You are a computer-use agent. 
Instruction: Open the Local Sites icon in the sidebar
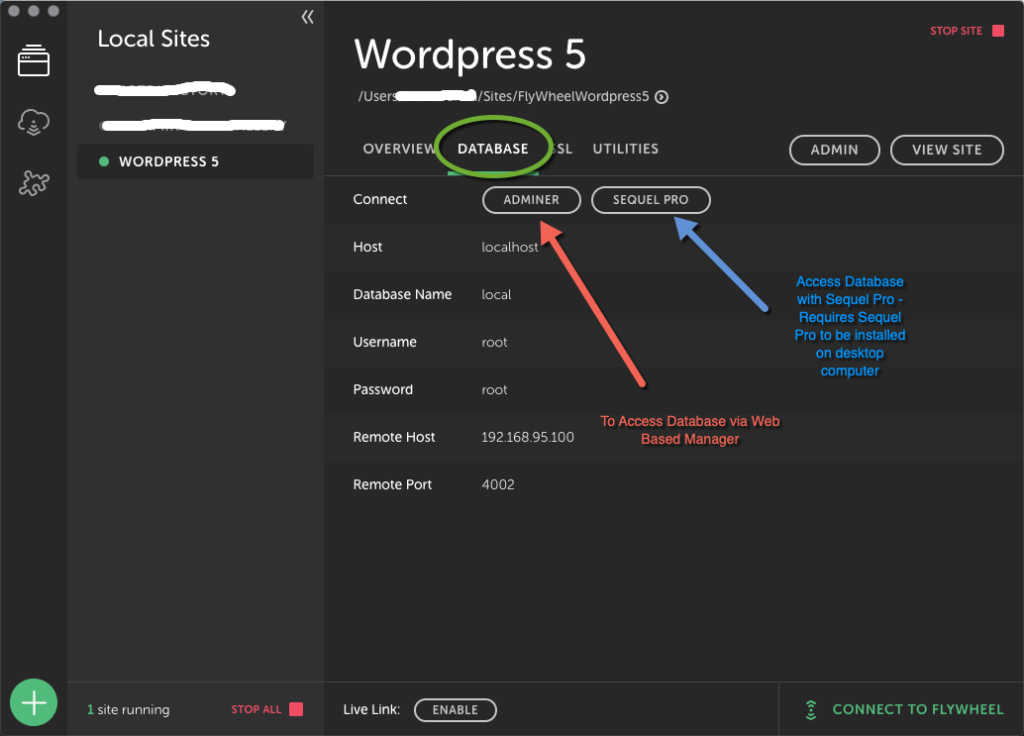(x=33, y=61)
